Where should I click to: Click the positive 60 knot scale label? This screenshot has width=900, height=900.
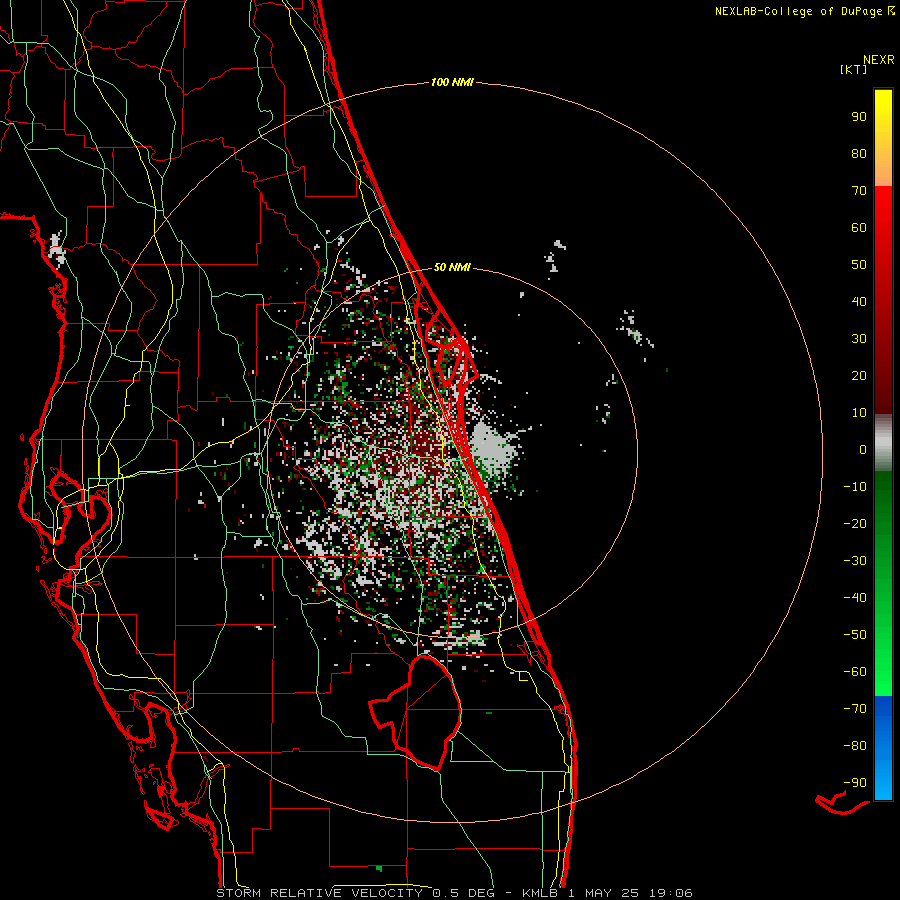click(x=859, y=228)
